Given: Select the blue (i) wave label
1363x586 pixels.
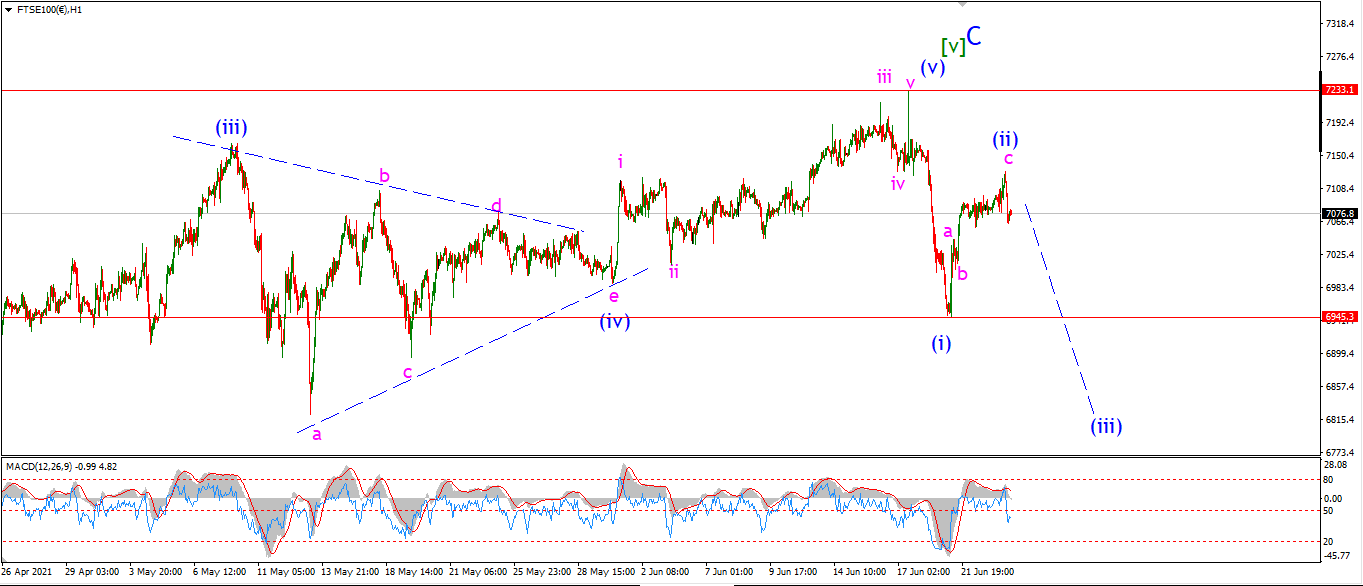Looking at the screenshot, I should point(941,343).
